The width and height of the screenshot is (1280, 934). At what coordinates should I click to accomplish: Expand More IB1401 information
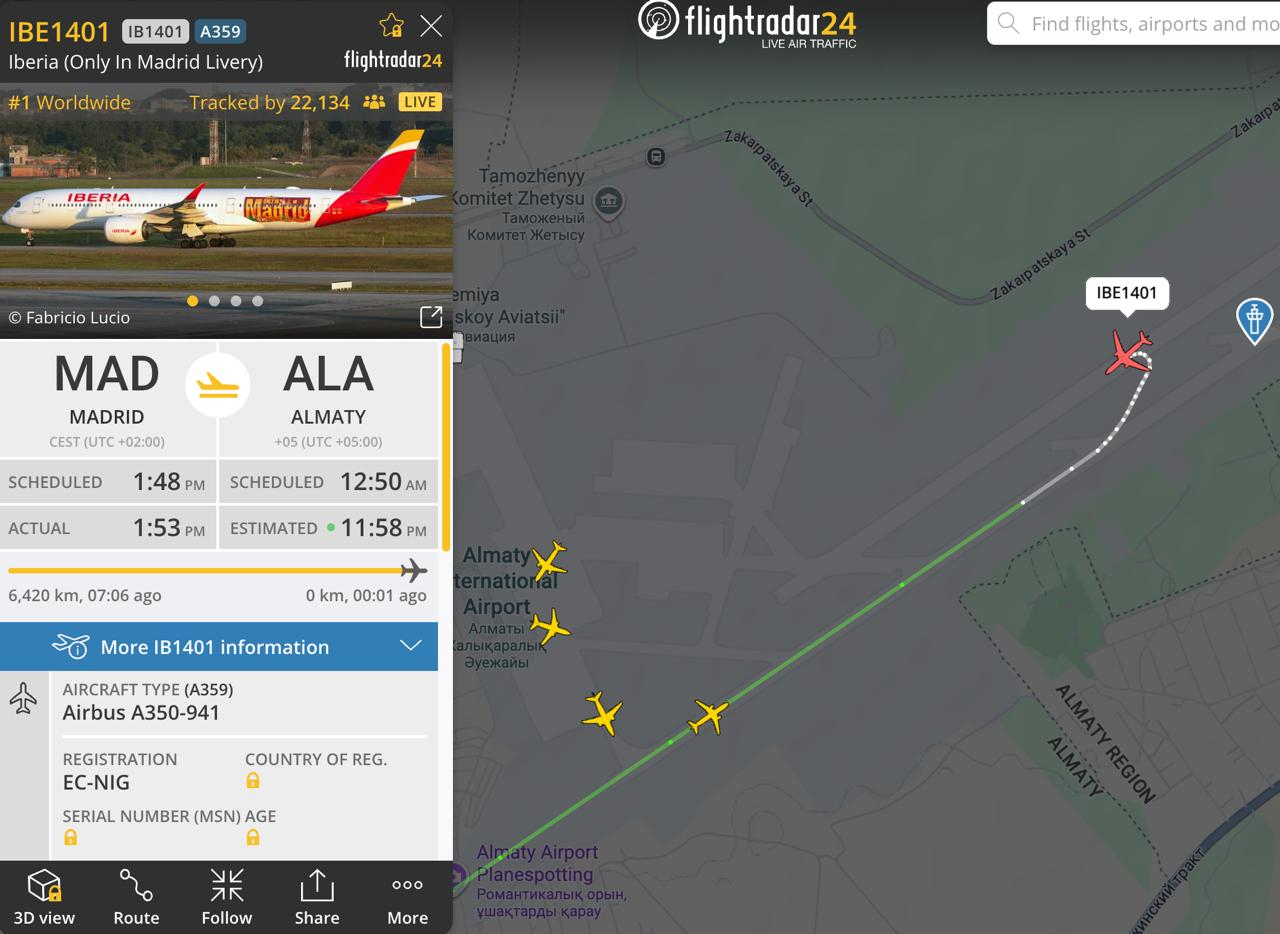219,647
